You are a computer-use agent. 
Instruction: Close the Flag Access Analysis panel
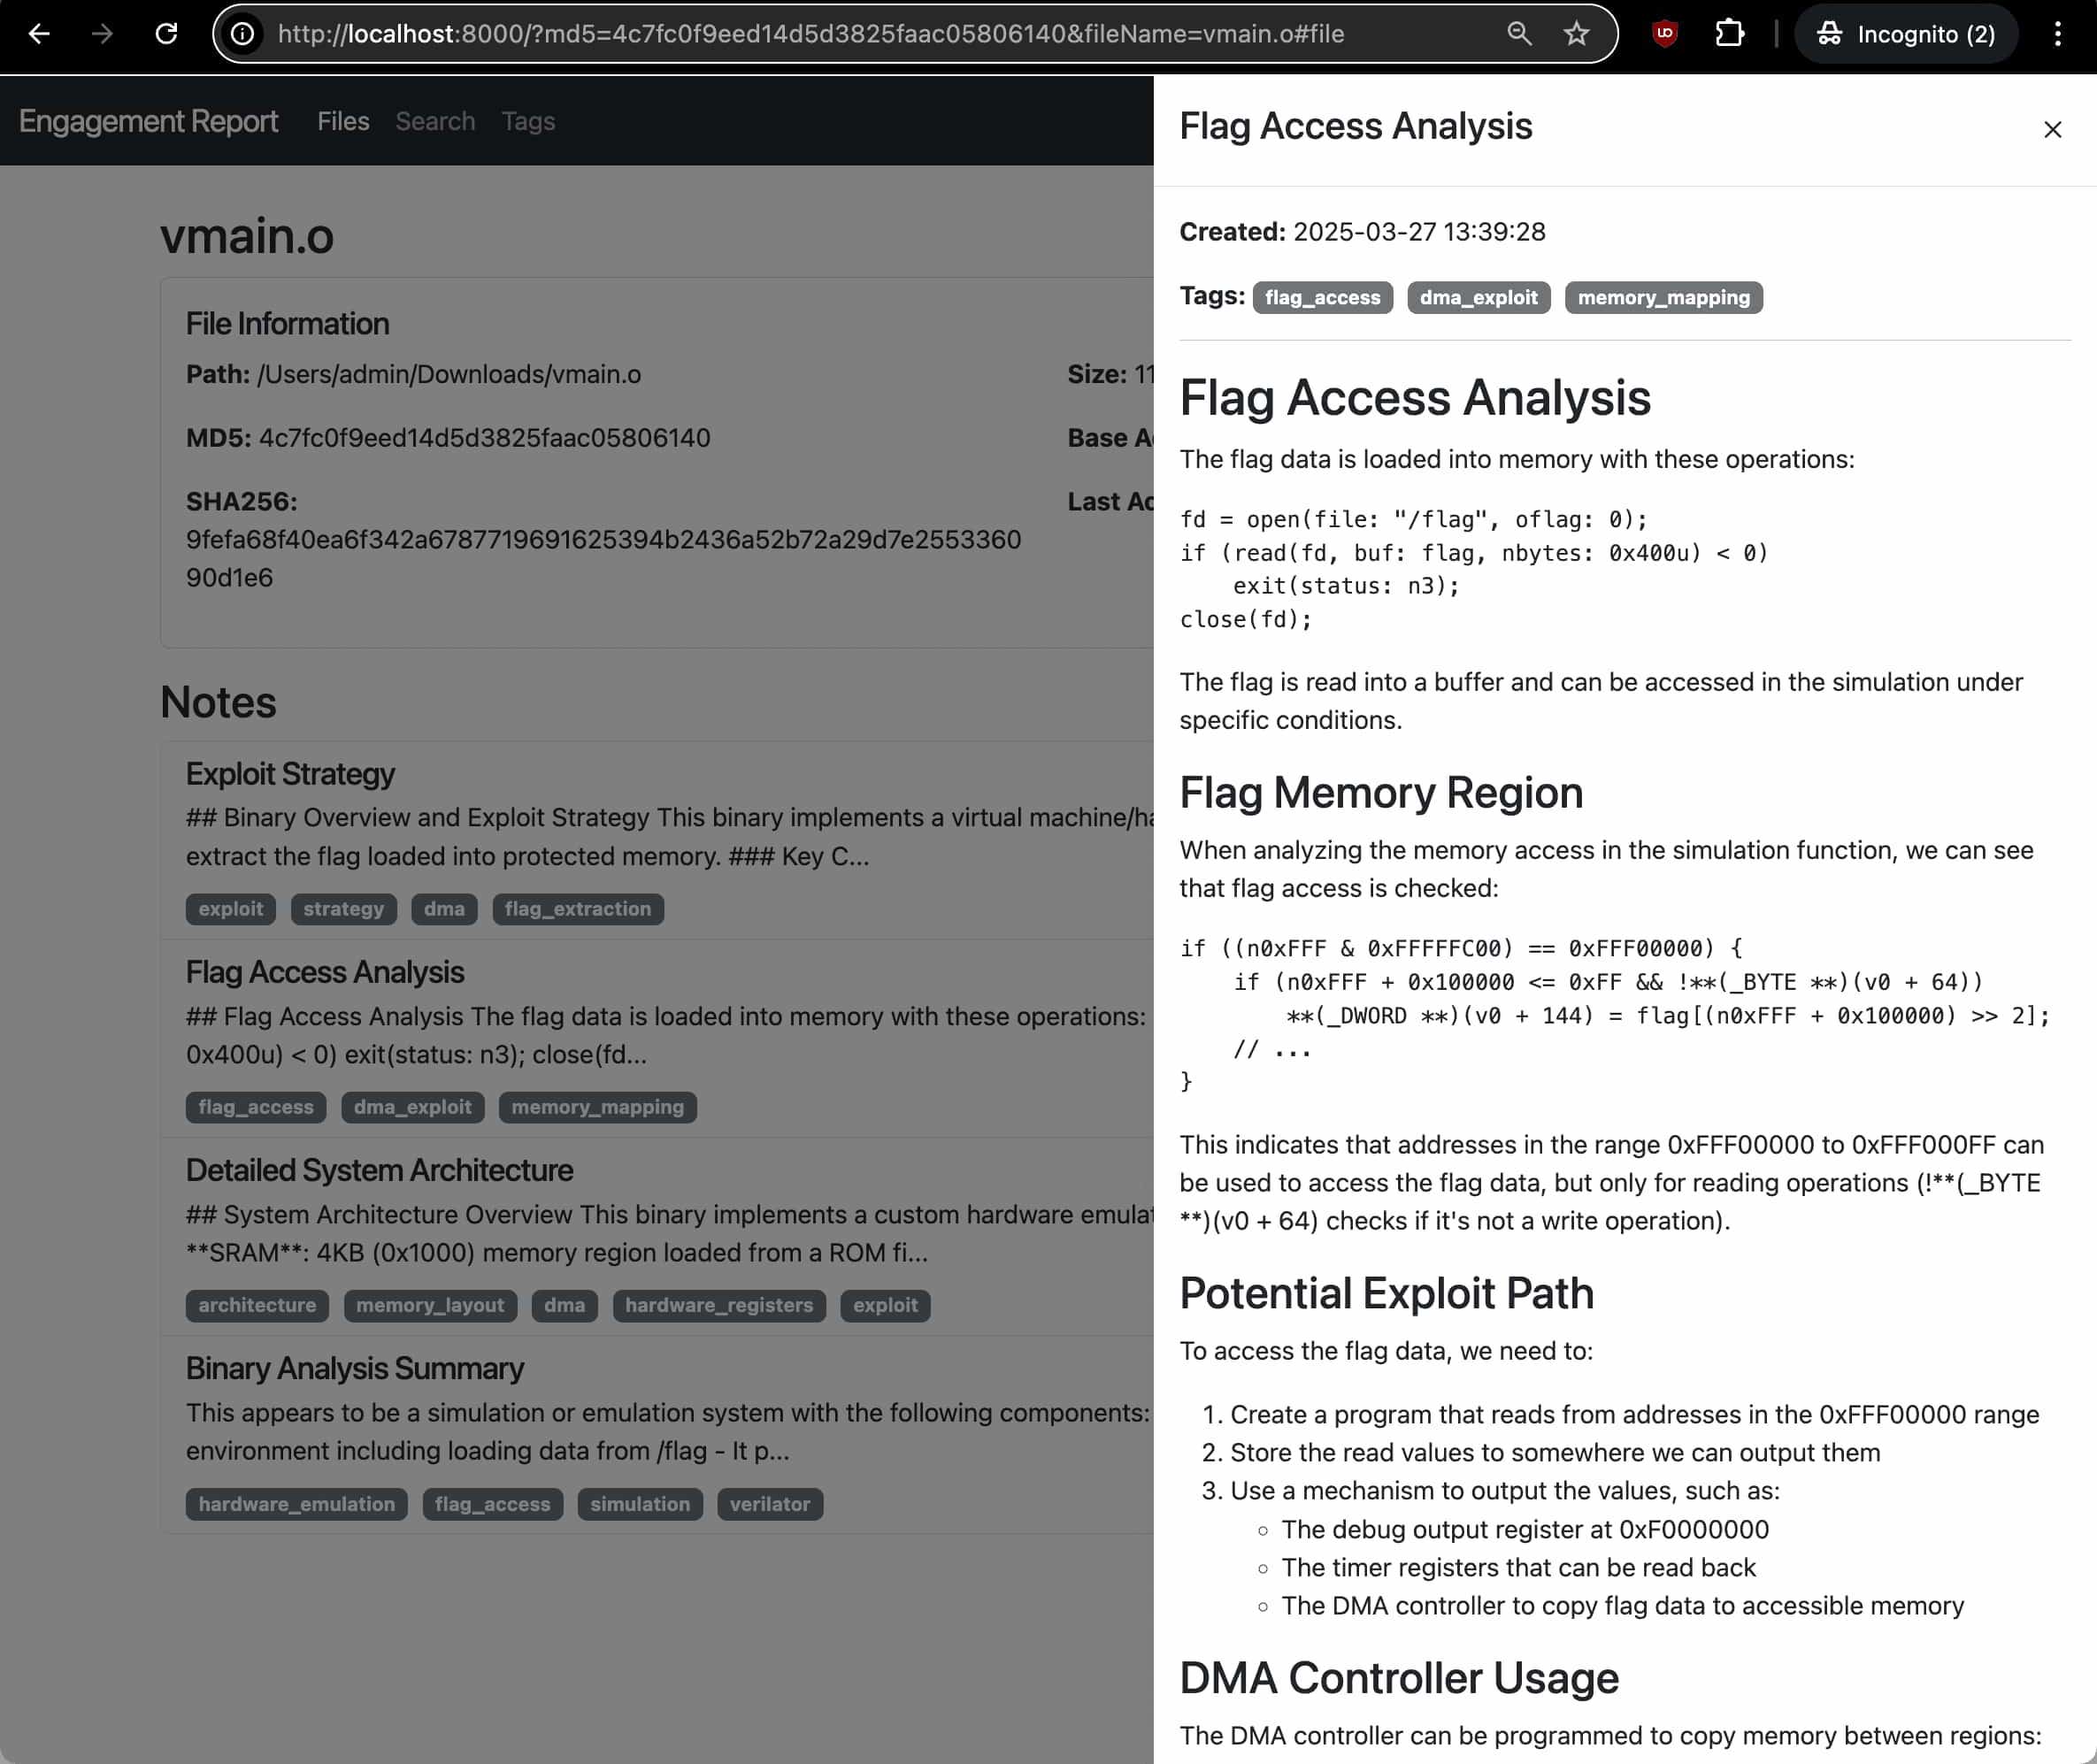tap(2052, 129)
